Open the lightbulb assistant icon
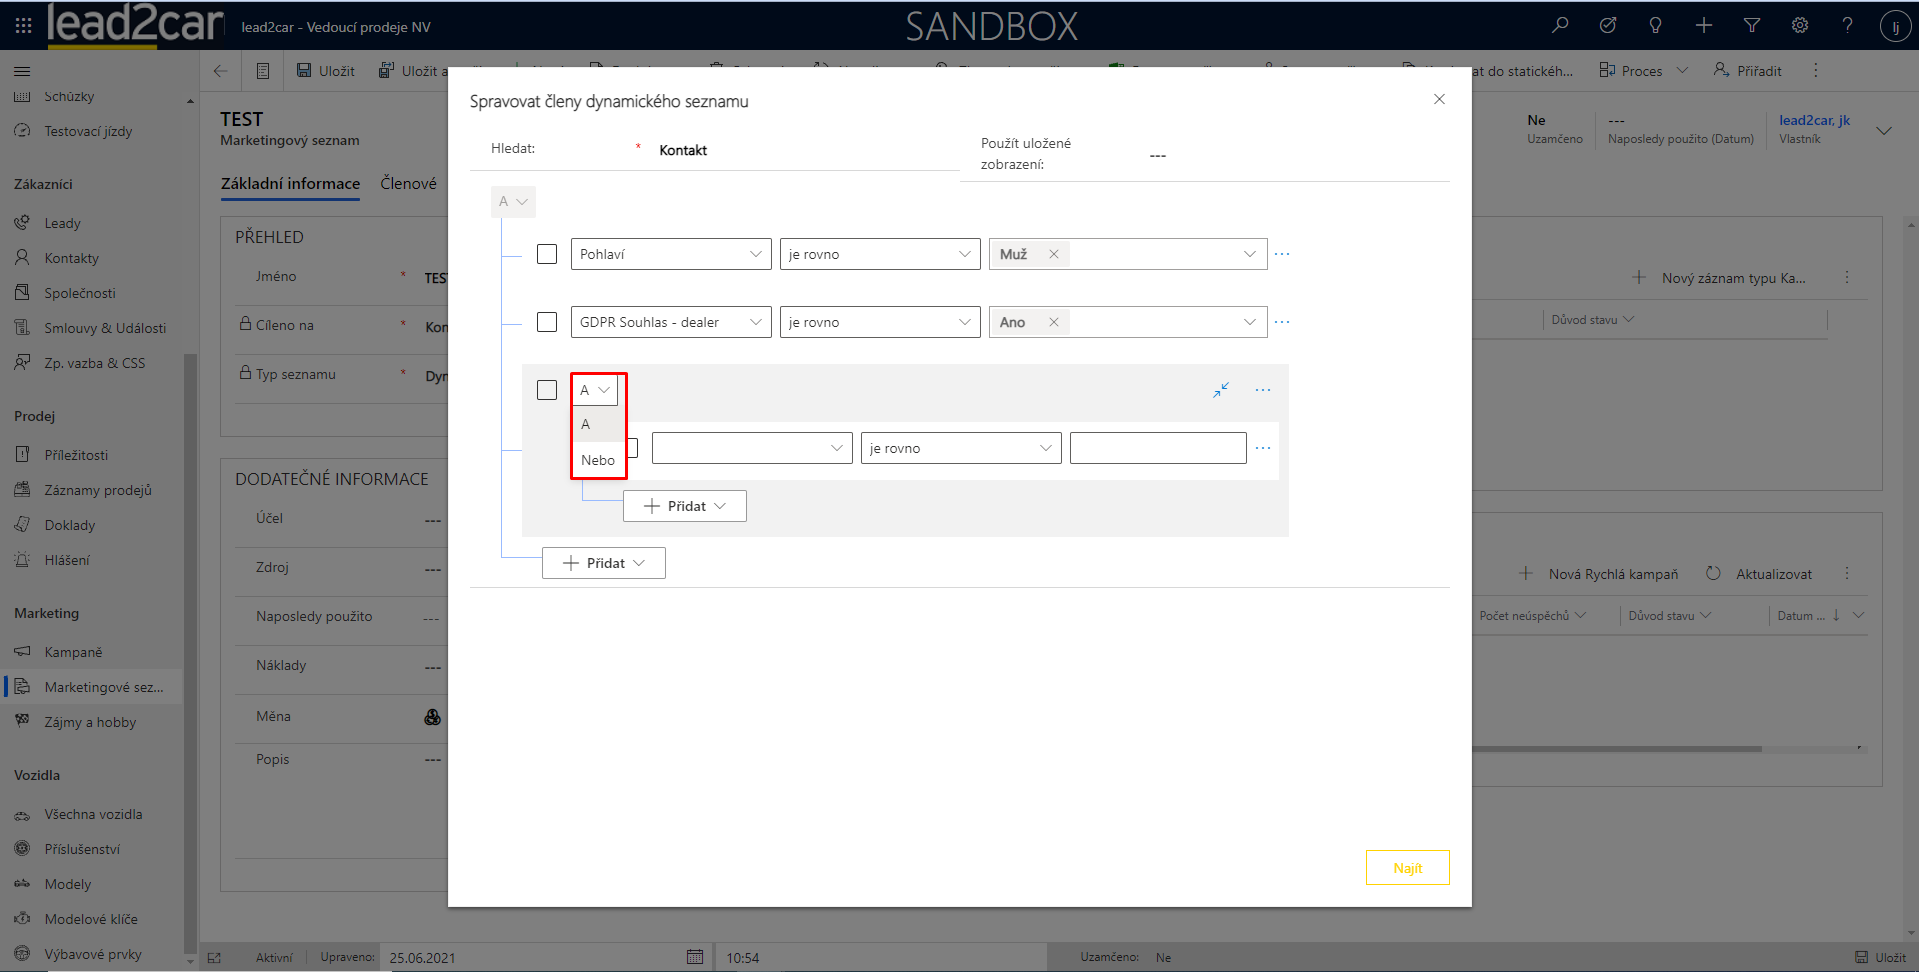 [x=1655, y=26]
